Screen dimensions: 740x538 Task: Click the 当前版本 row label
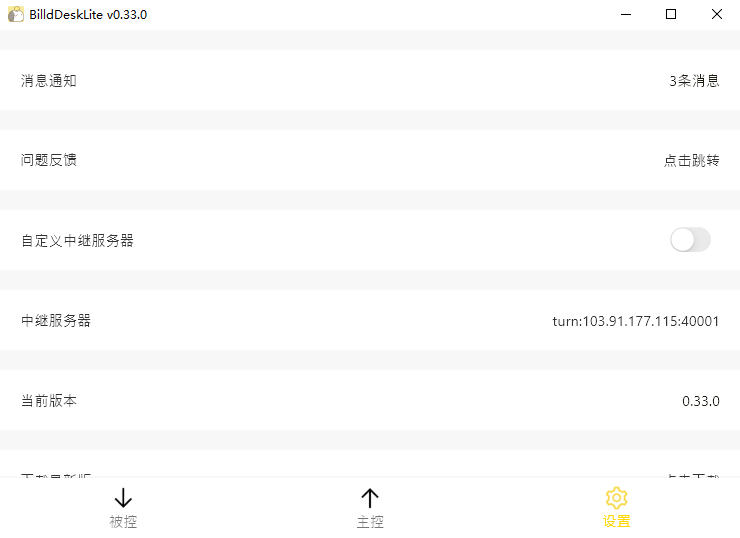(x=49, y=401)
